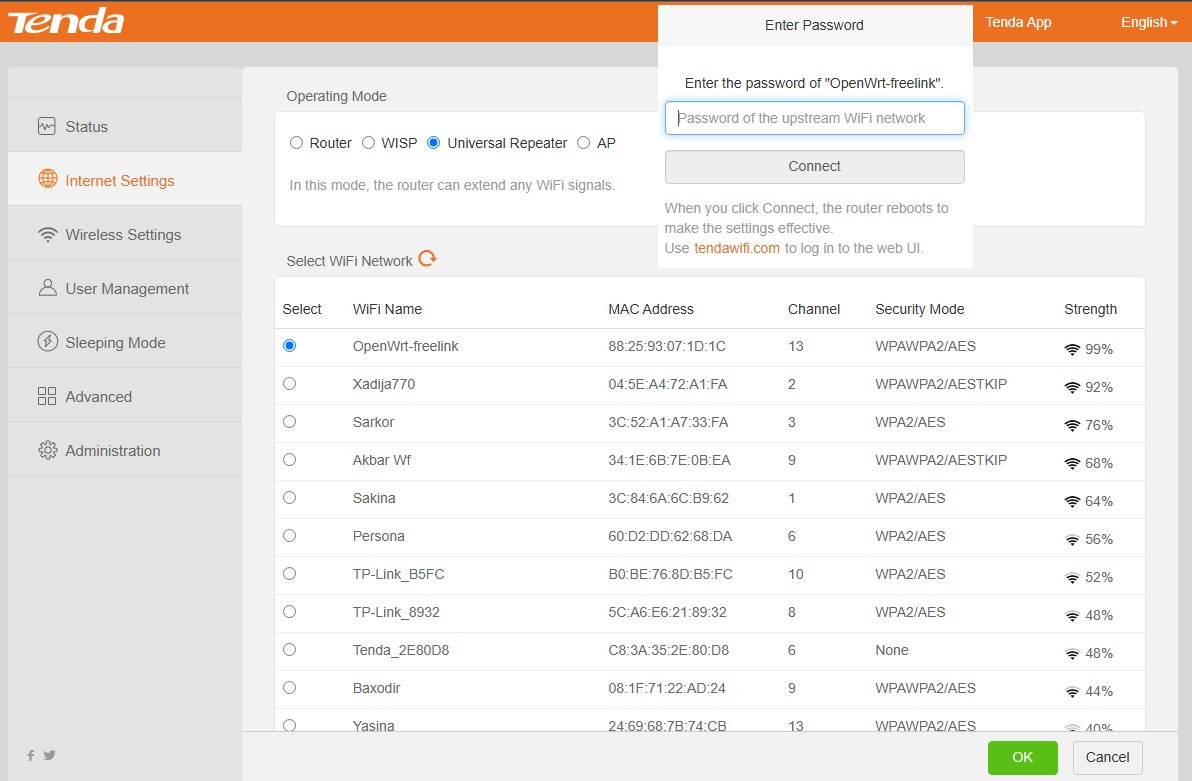Follow the tendawifi.com link

(737, 248)
